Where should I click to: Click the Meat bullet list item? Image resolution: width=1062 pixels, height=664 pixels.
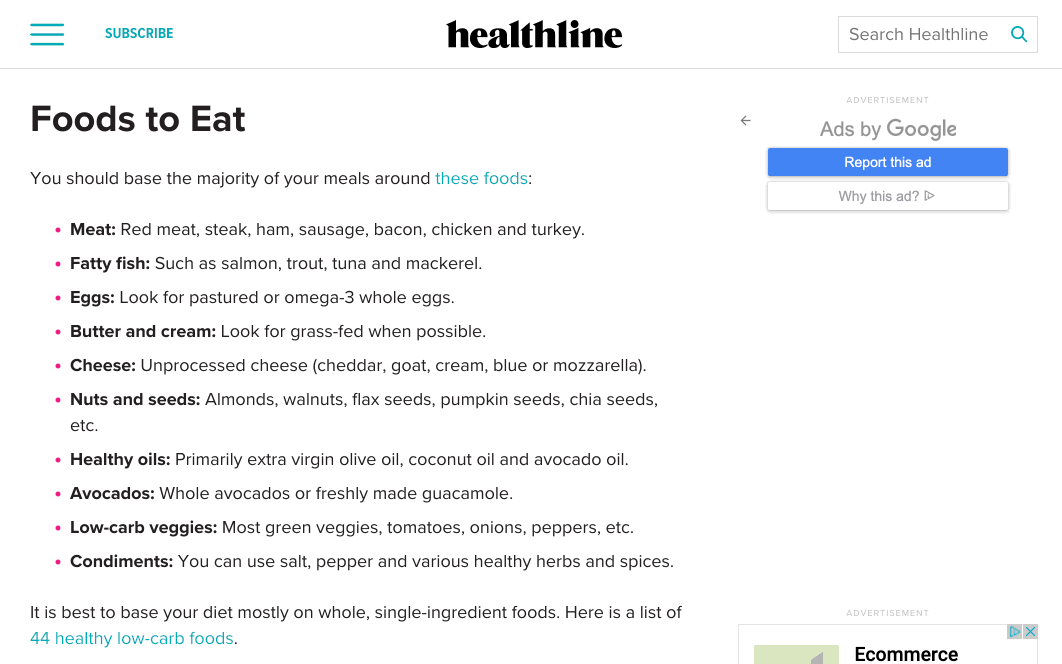pyautogui.click(x=327, y=229)
